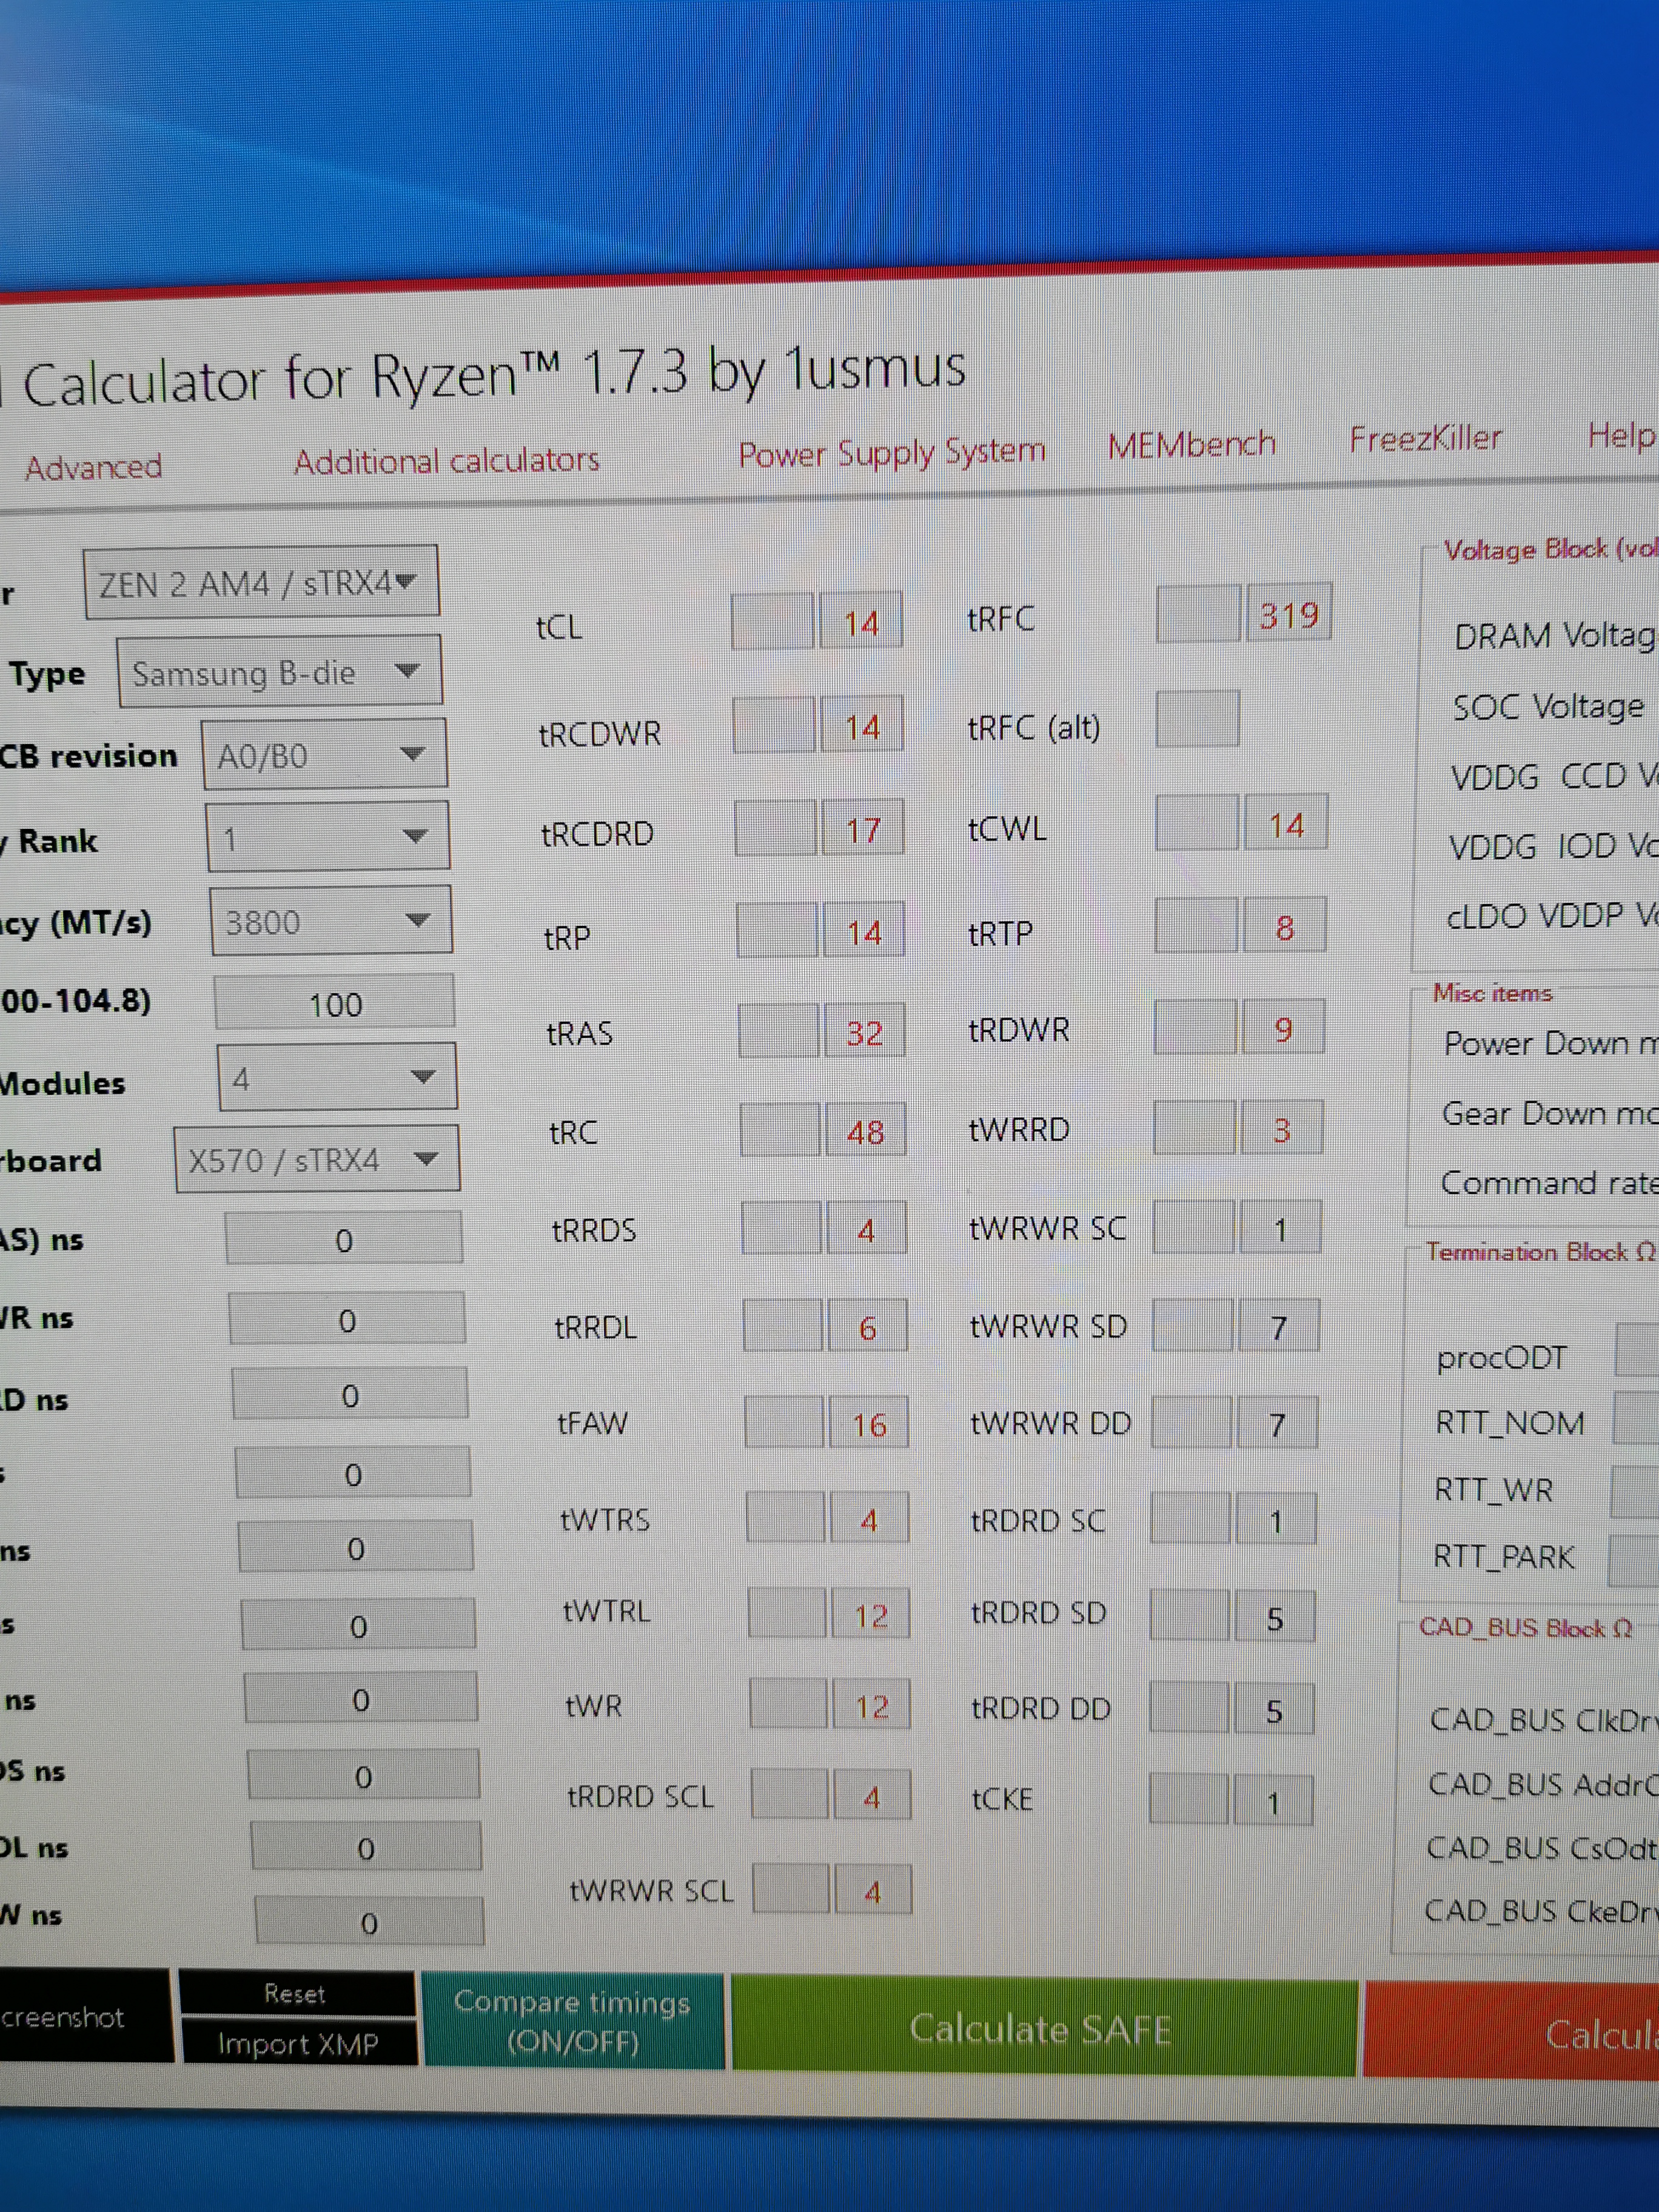Switch to the Advanced tab

coord(93,467)
